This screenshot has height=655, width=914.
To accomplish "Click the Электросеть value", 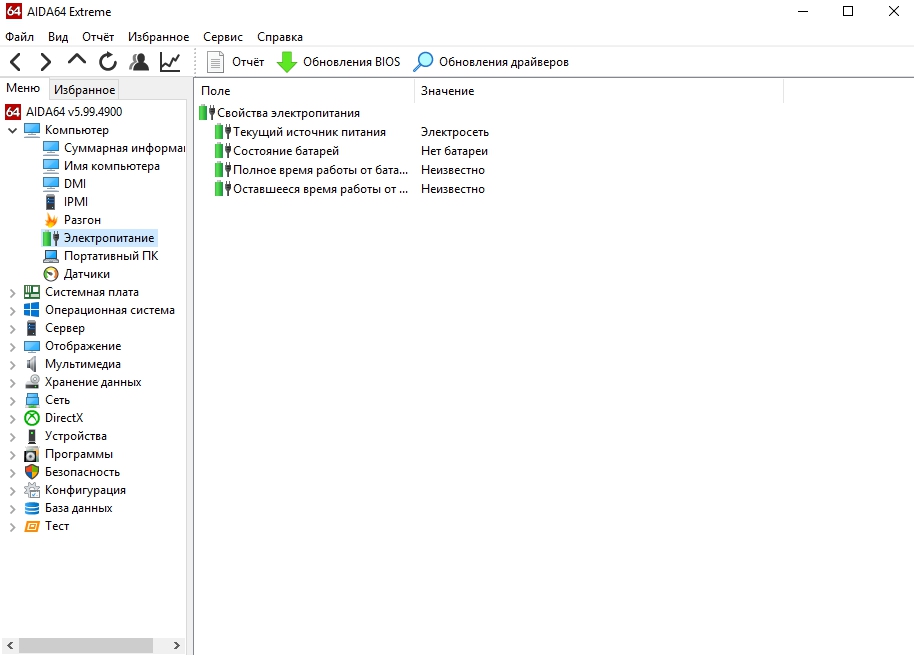I will (455, 132).
